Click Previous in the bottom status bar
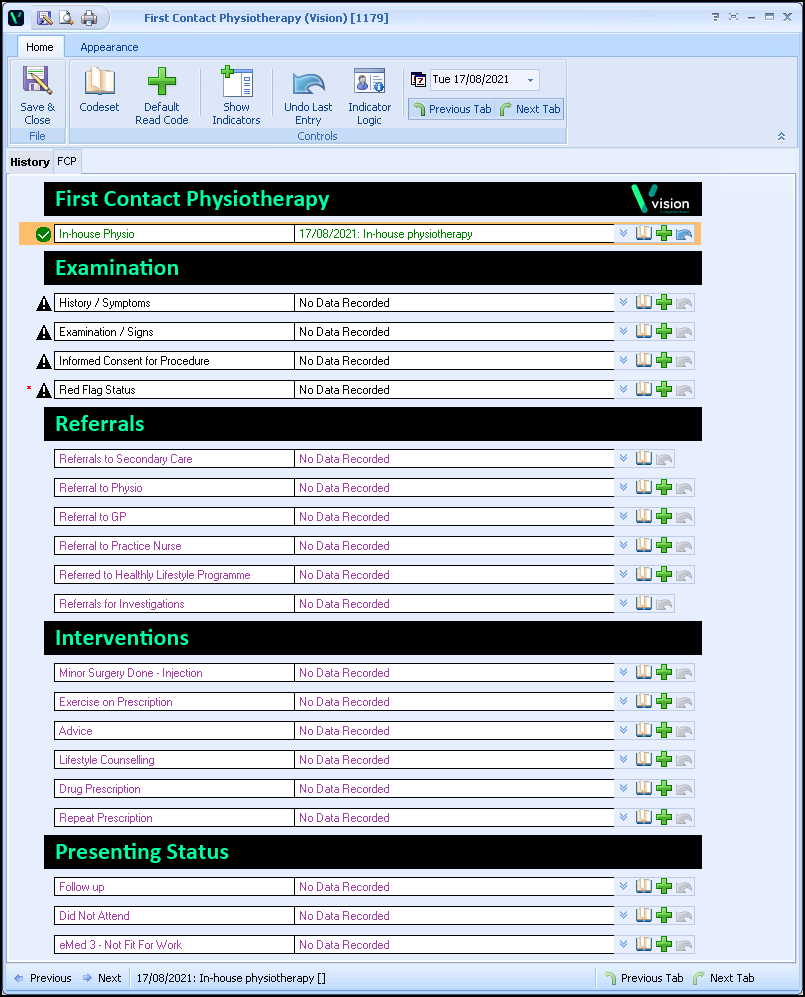The image size is (805, 997). 42,978
